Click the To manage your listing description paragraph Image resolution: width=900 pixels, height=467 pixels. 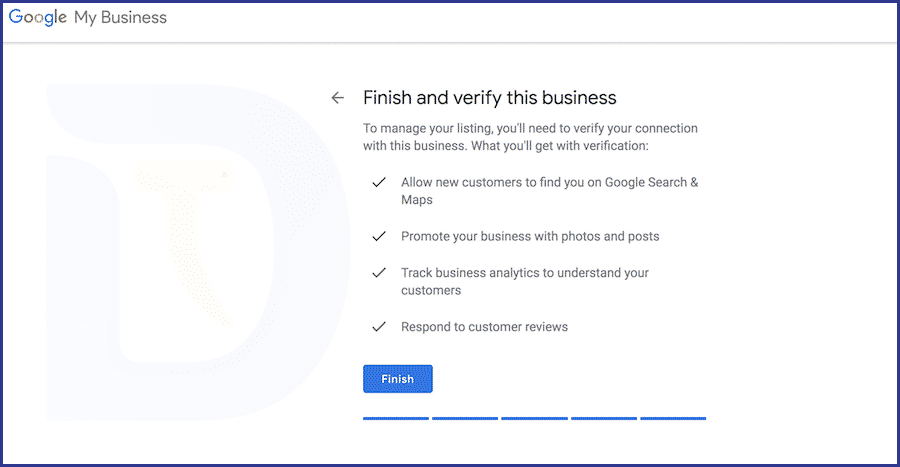point(530,137)
